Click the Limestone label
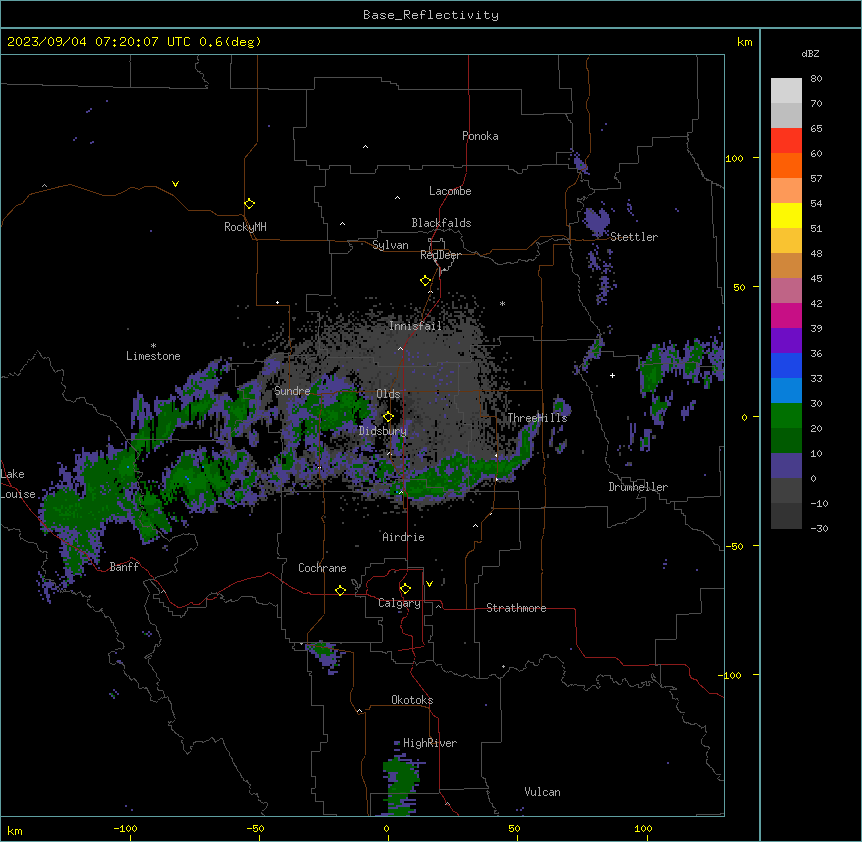 [x=153, y=356]
